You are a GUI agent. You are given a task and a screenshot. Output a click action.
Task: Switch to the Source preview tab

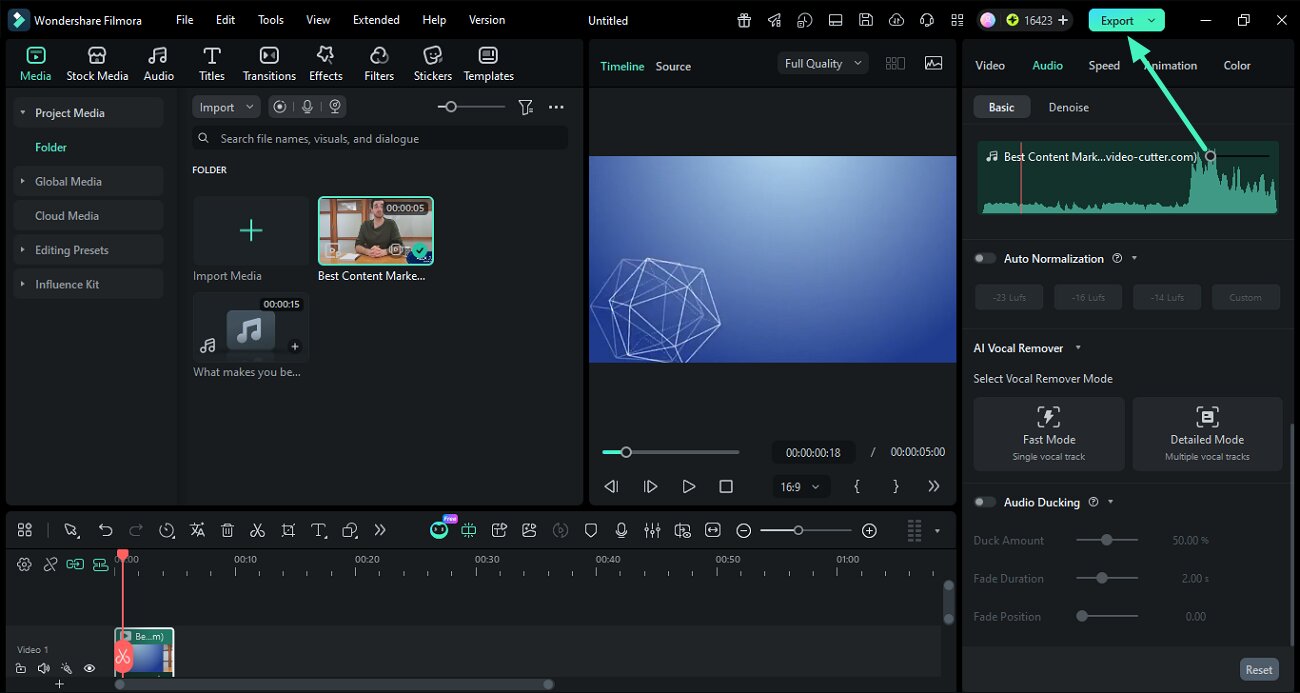click(673, 66)
